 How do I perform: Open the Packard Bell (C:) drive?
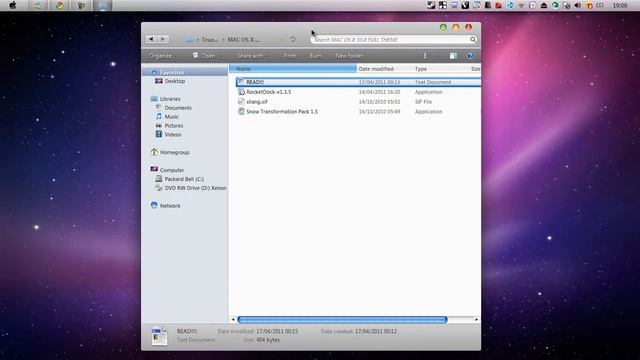click(x=184, y=179)
